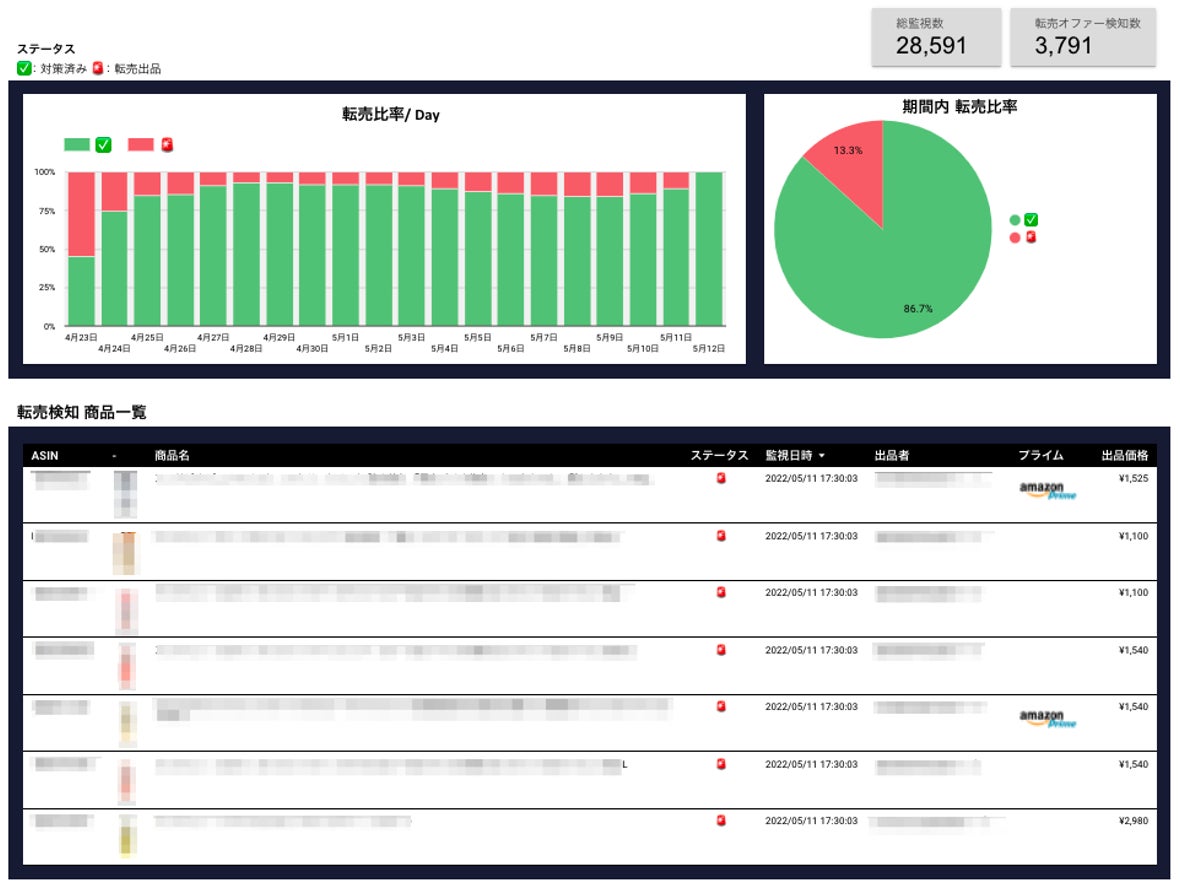The image size is (1180, 888).
Task: Click the 4月24日 bar in chart
Action: coord(114,248)
